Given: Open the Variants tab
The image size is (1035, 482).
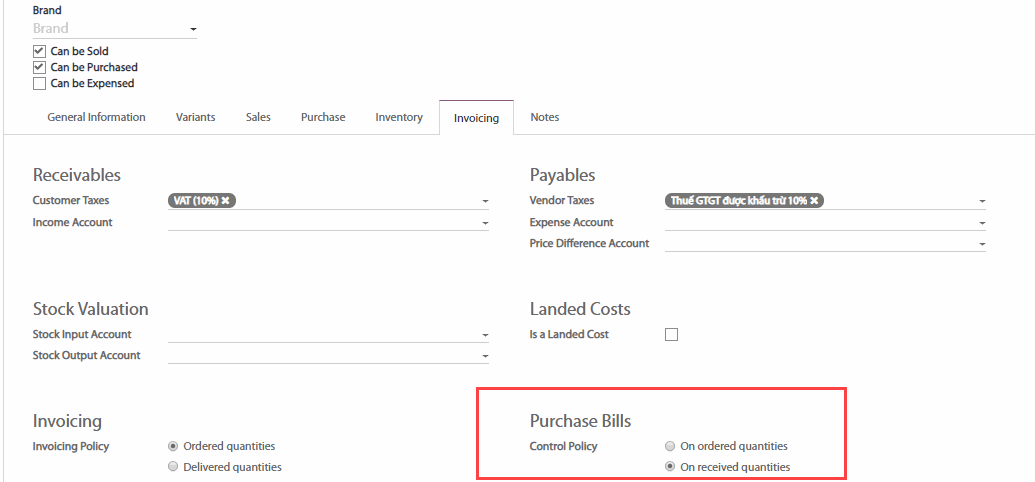Looking at the screenshot, I should click(x=195, y=117).
